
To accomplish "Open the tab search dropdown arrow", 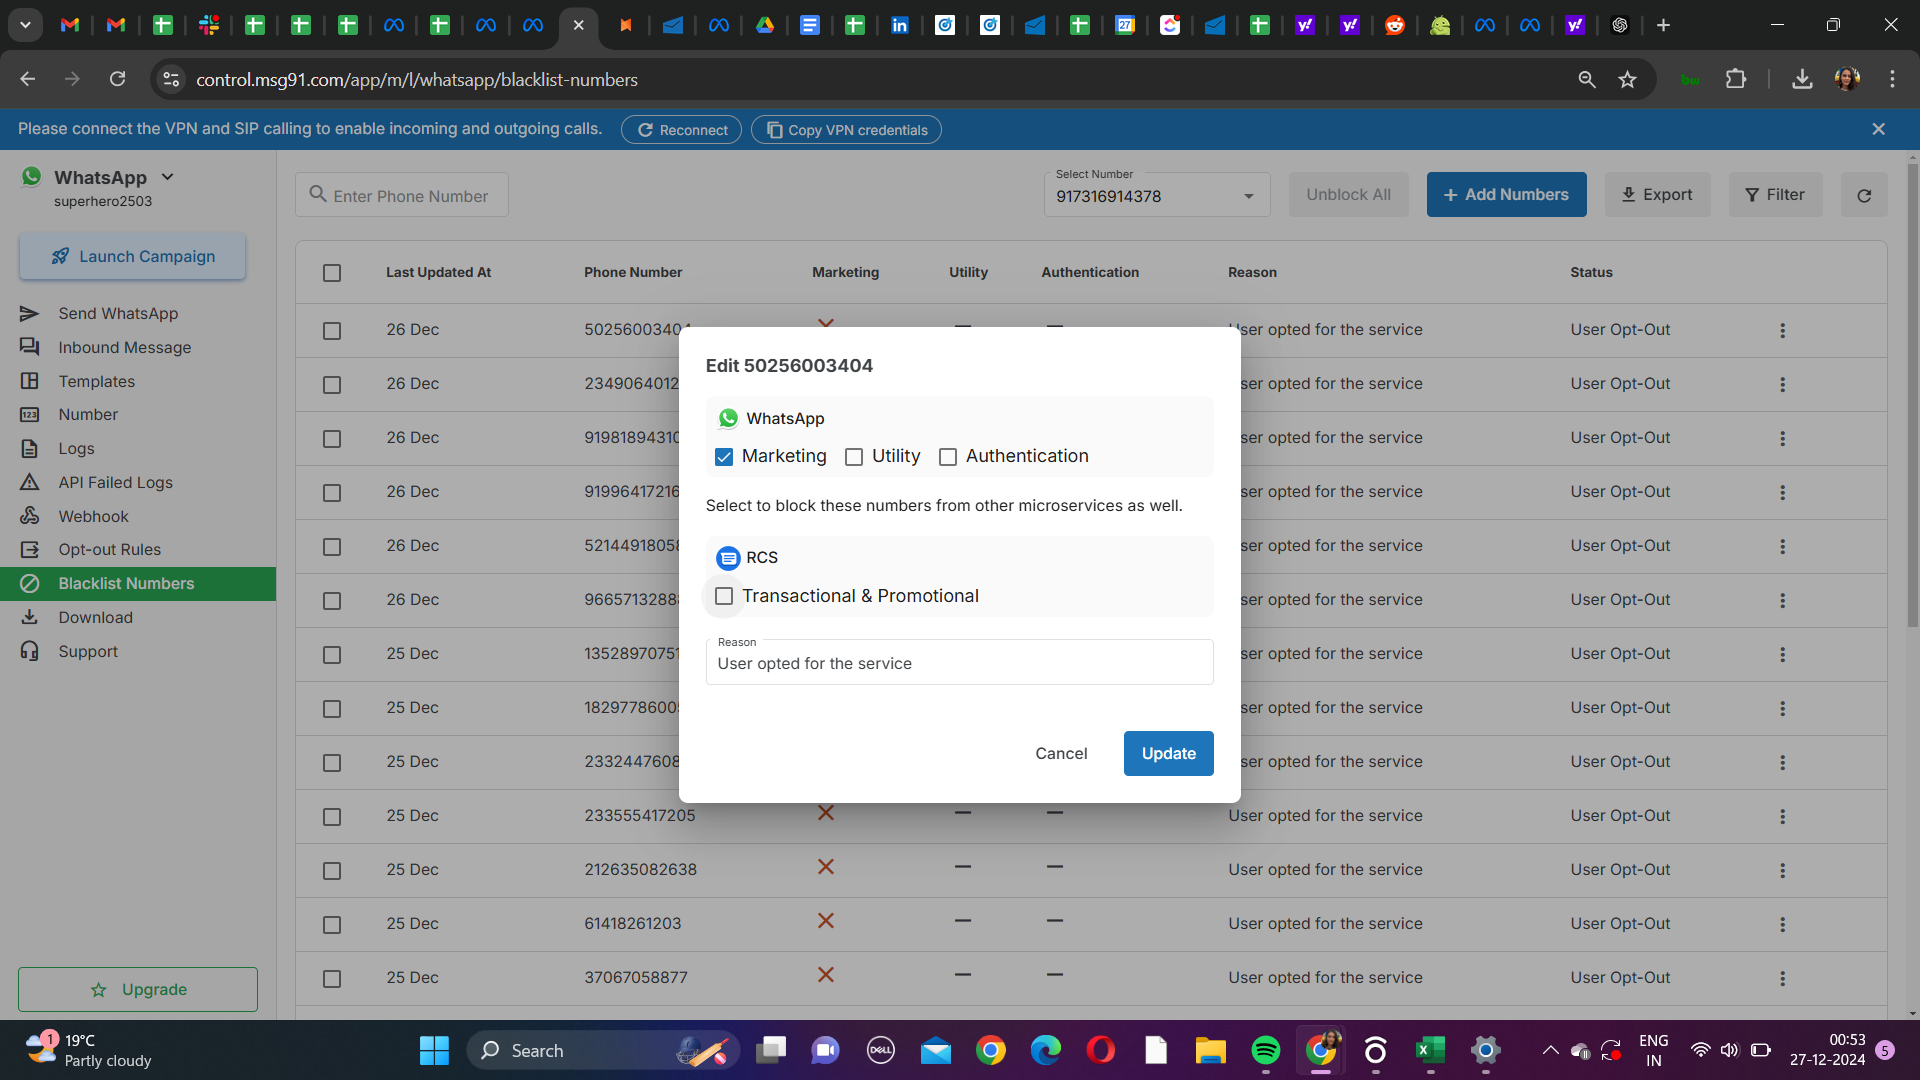I will 25,25.
